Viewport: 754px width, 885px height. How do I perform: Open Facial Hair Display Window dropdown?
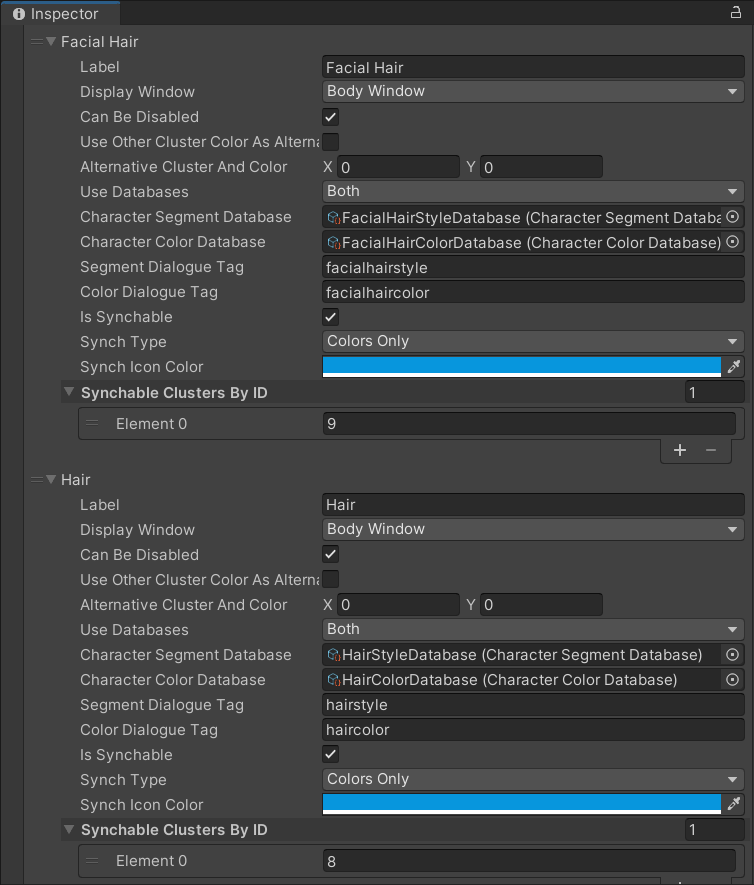pyautogui.click(x=533, y=92)
